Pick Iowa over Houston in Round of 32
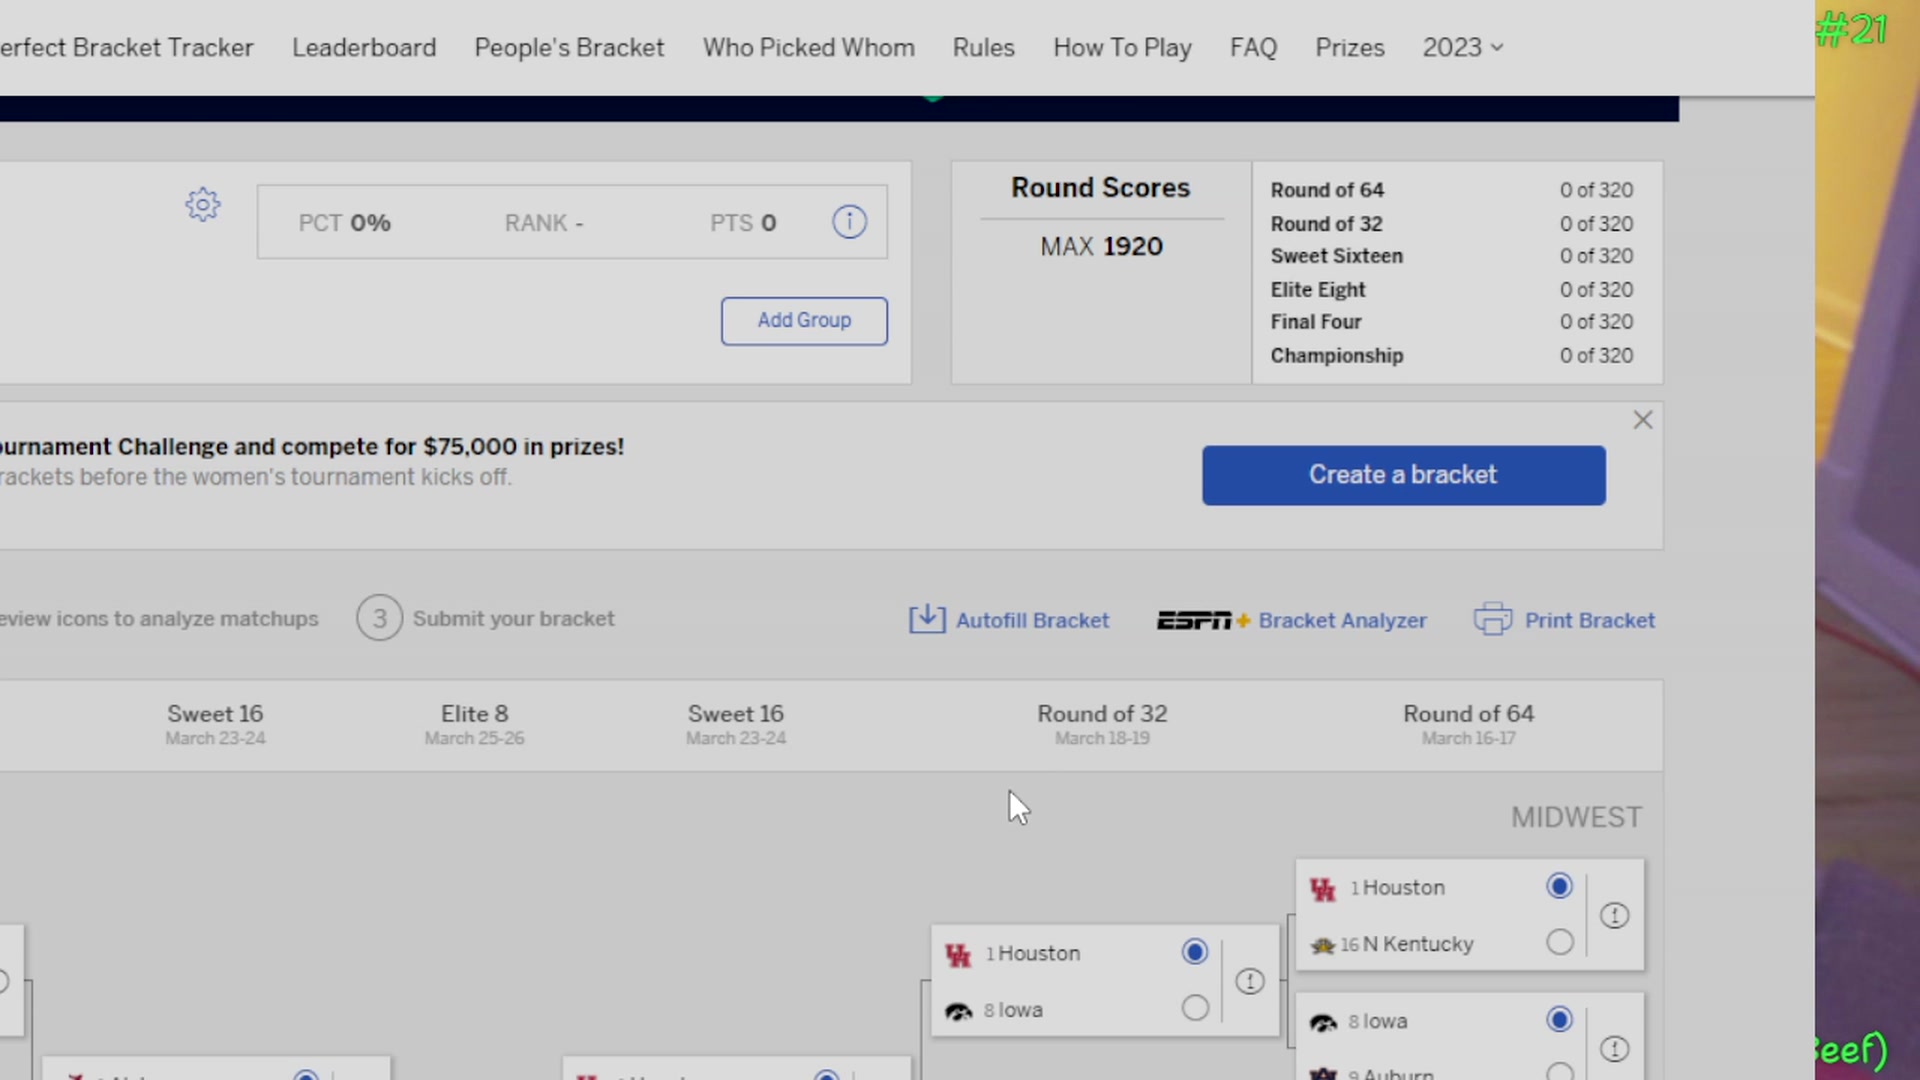Viewport: 1920px width, 1080px height. [1194, 1007]
